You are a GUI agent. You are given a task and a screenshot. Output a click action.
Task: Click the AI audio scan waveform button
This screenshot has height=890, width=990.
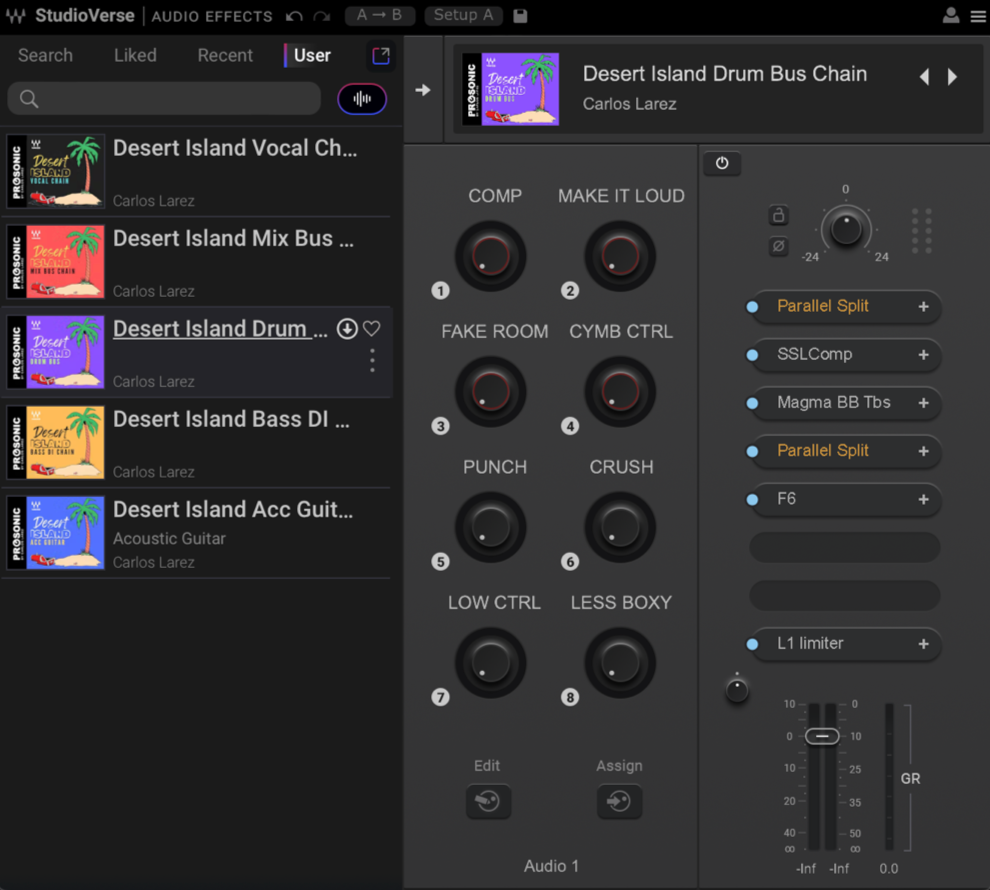pos(362,99)
